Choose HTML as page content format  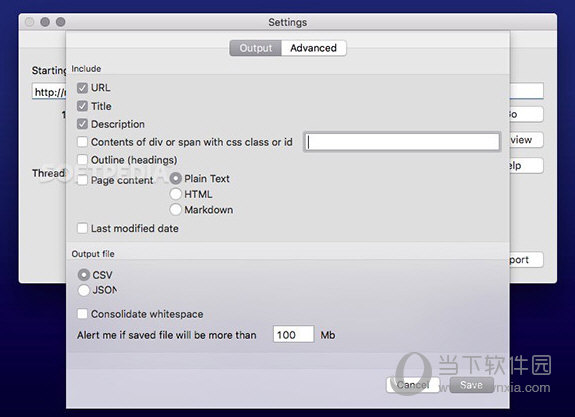coord(176,194)
